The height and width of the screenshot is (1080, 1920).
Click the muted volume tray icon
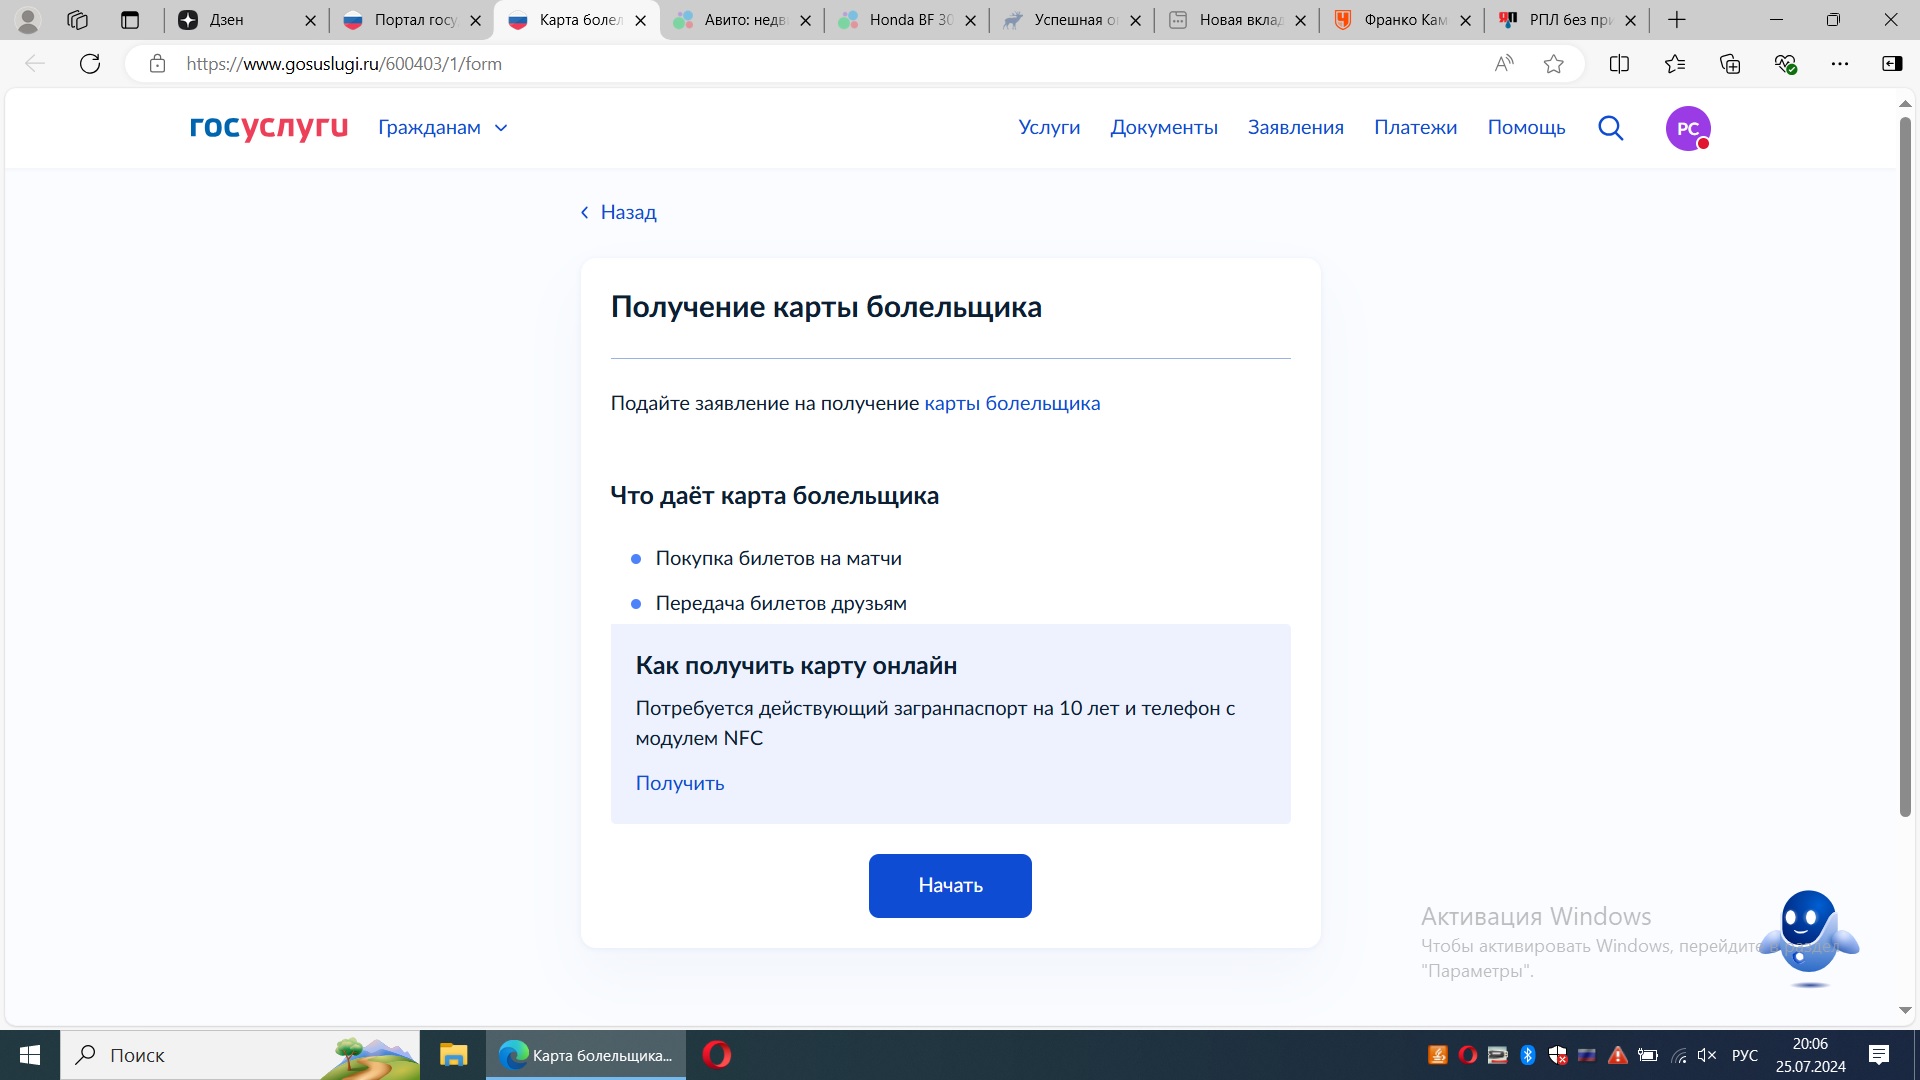[1707, 1055]
